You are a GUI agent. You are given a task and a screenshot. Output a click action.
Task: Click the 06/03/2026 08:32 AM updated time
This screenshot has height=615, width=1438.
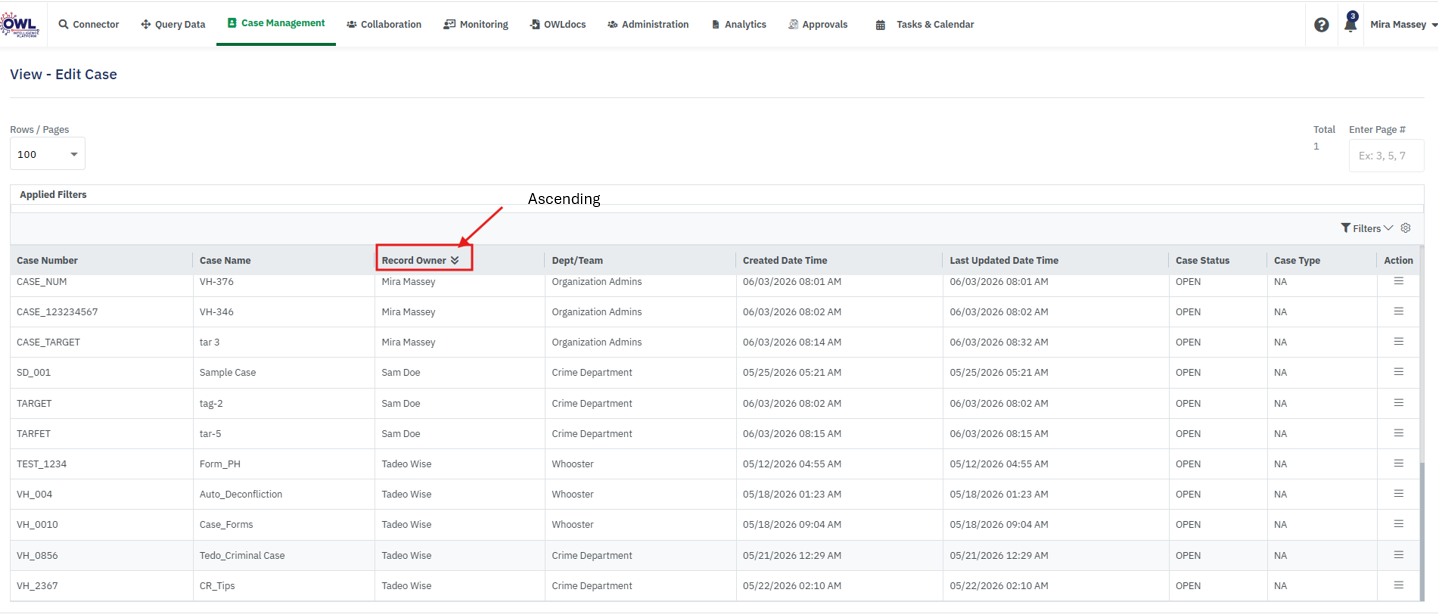[x=999, y=342]
